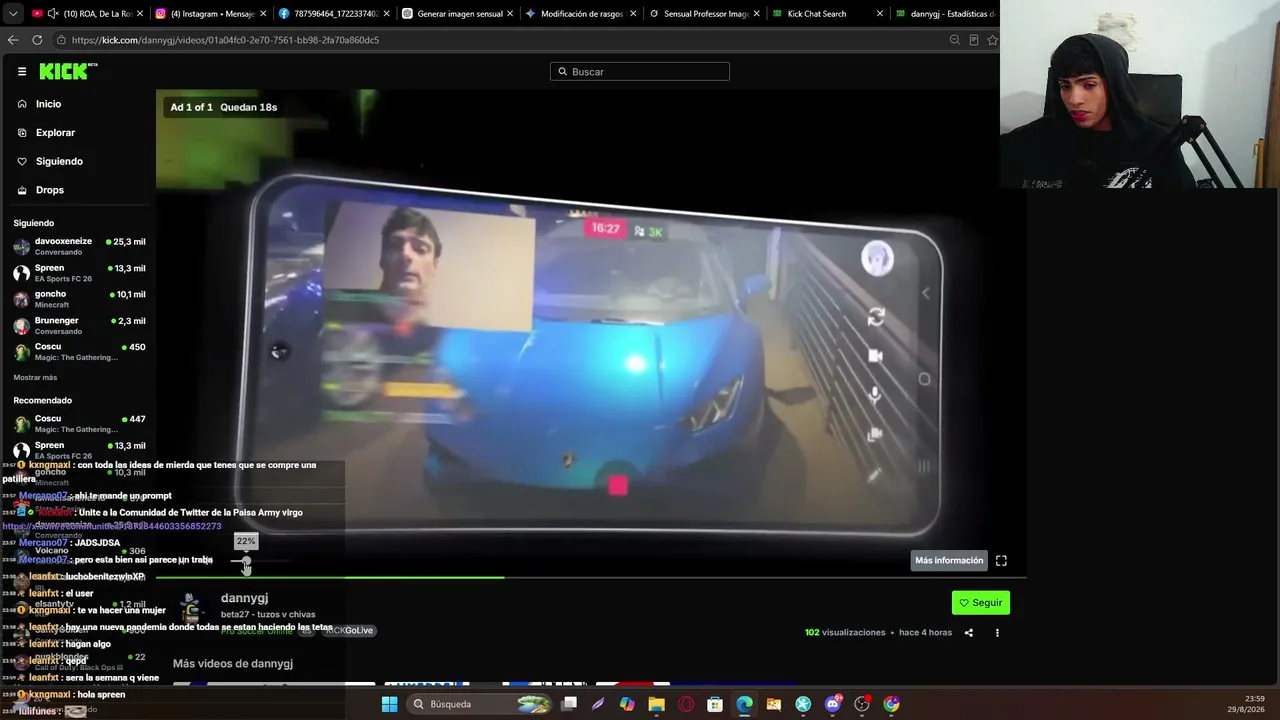Open Explorar in the sidebar
Viewport: 1280px width, 720px height.
click(x=55, y=133)
